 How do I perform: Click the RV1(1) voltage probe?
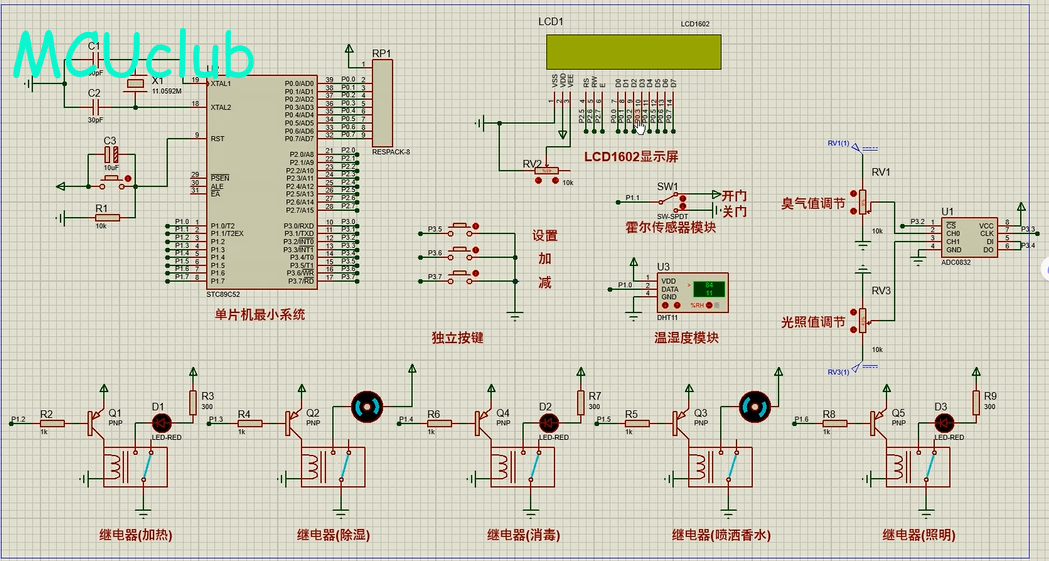point(854,145)
